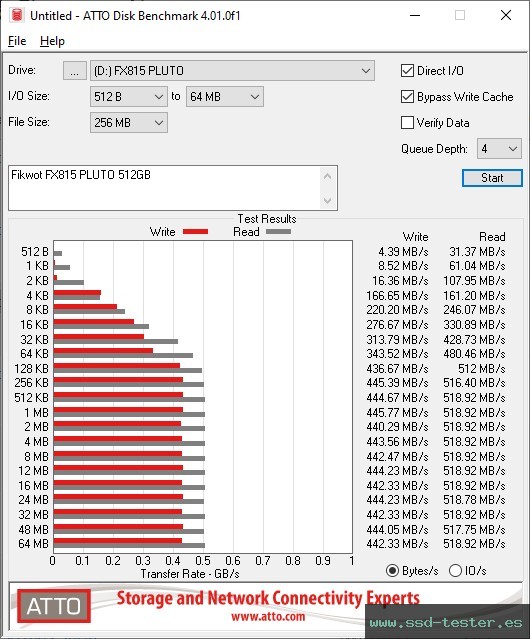Click the 480.46 MB/s read value
Viewport: 530px width, 639px height.
474,353
